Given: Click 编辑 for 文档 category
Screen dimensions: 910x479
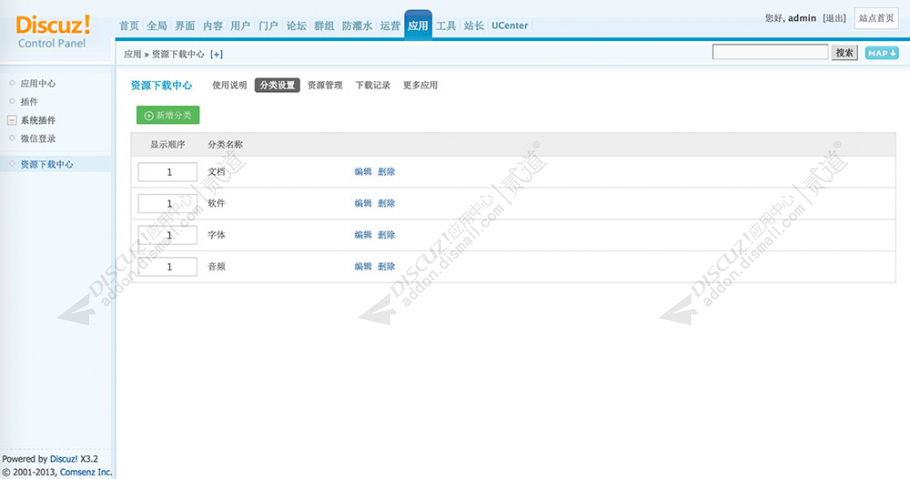Looking at the screenshot, I should [x=363, y=172].
